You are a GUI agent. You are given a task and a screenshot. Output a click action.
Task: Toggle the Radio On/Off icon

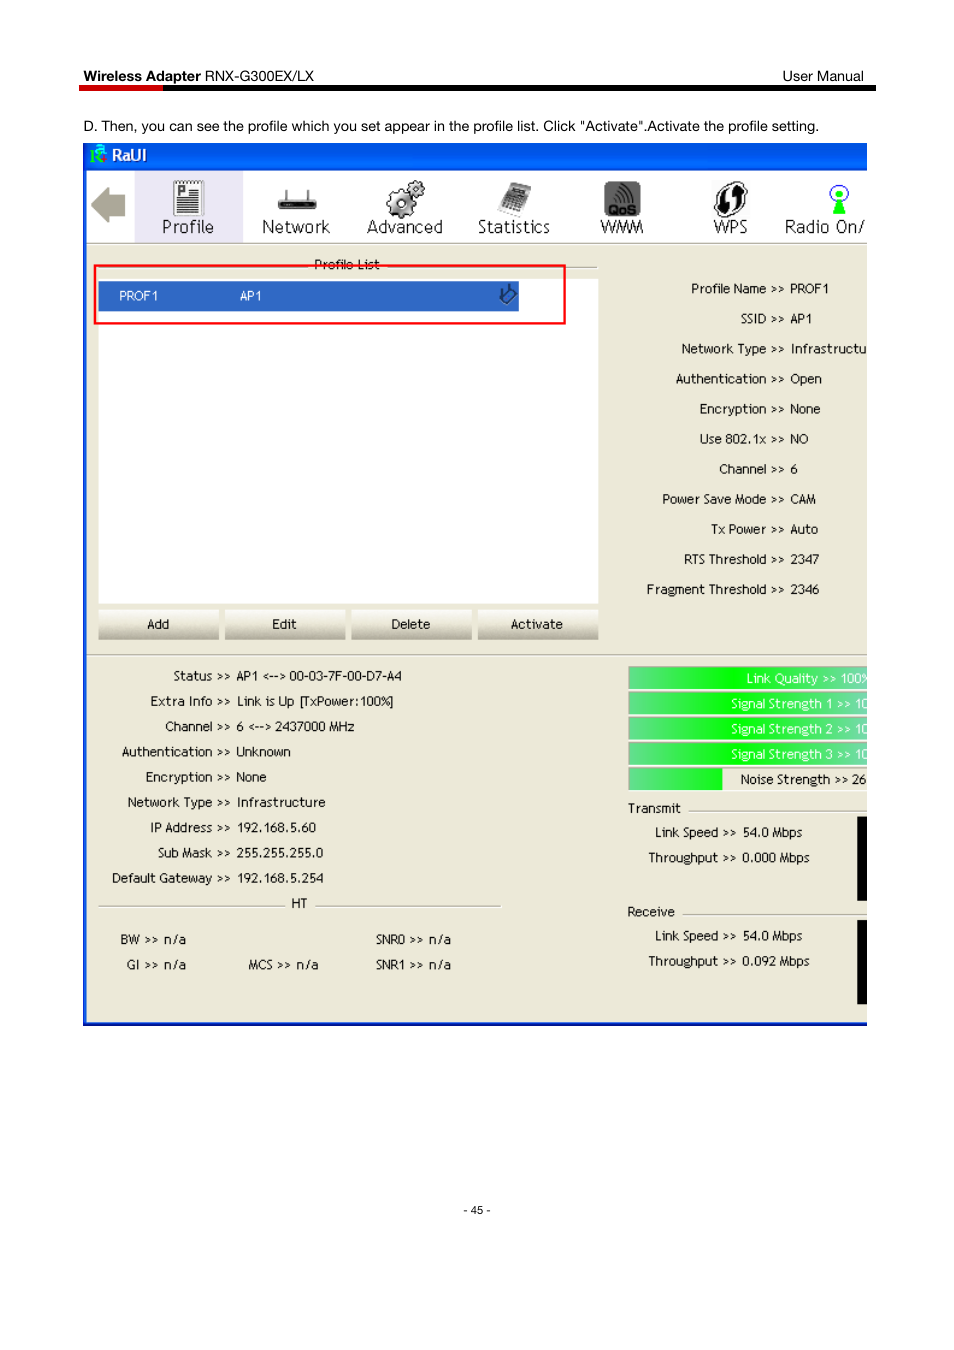click(x=839, y=199)
